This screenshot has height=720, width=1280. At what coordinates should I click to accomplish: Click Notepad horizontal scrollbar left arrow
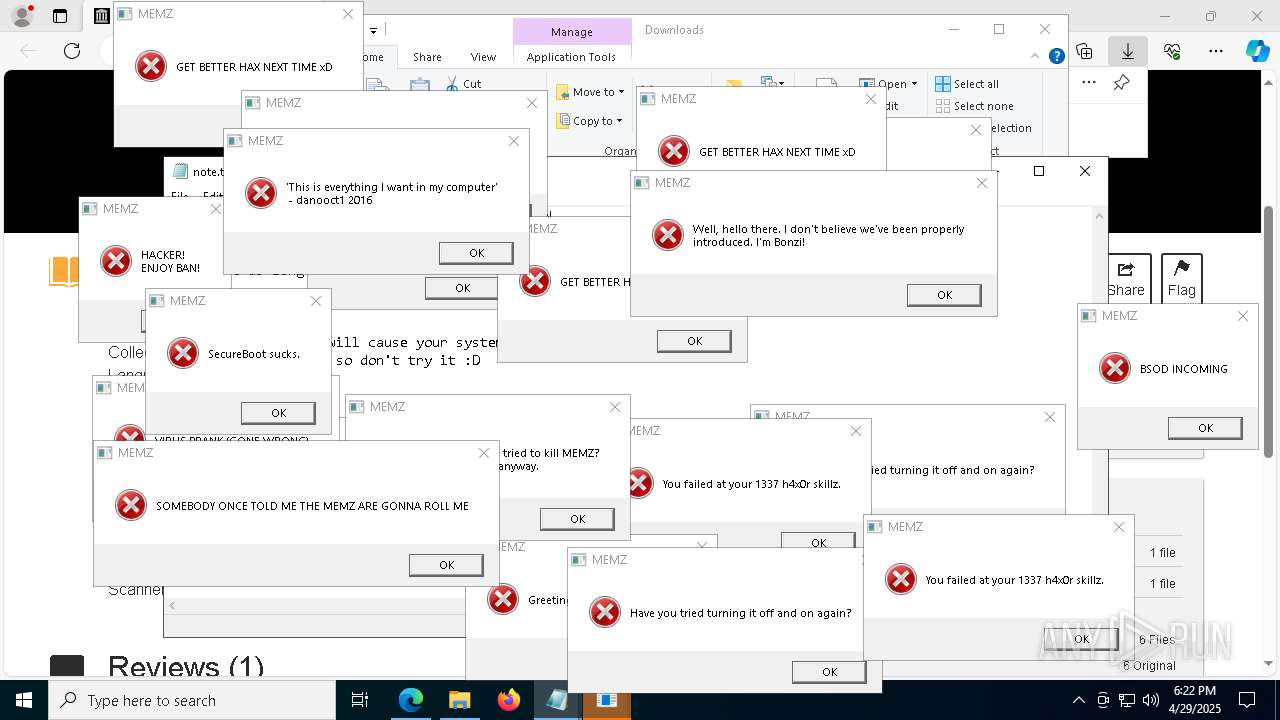pos(172,605)
